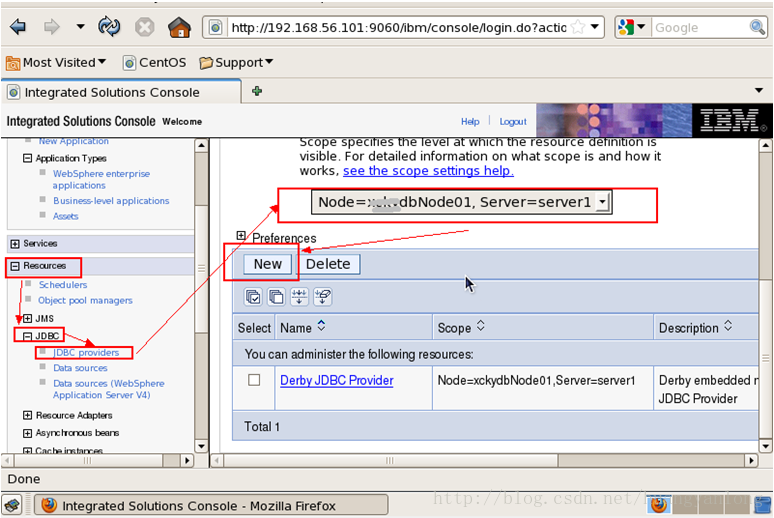Click the Google search input box
This screenshot has width=774, height=518.
pos(700,28)
